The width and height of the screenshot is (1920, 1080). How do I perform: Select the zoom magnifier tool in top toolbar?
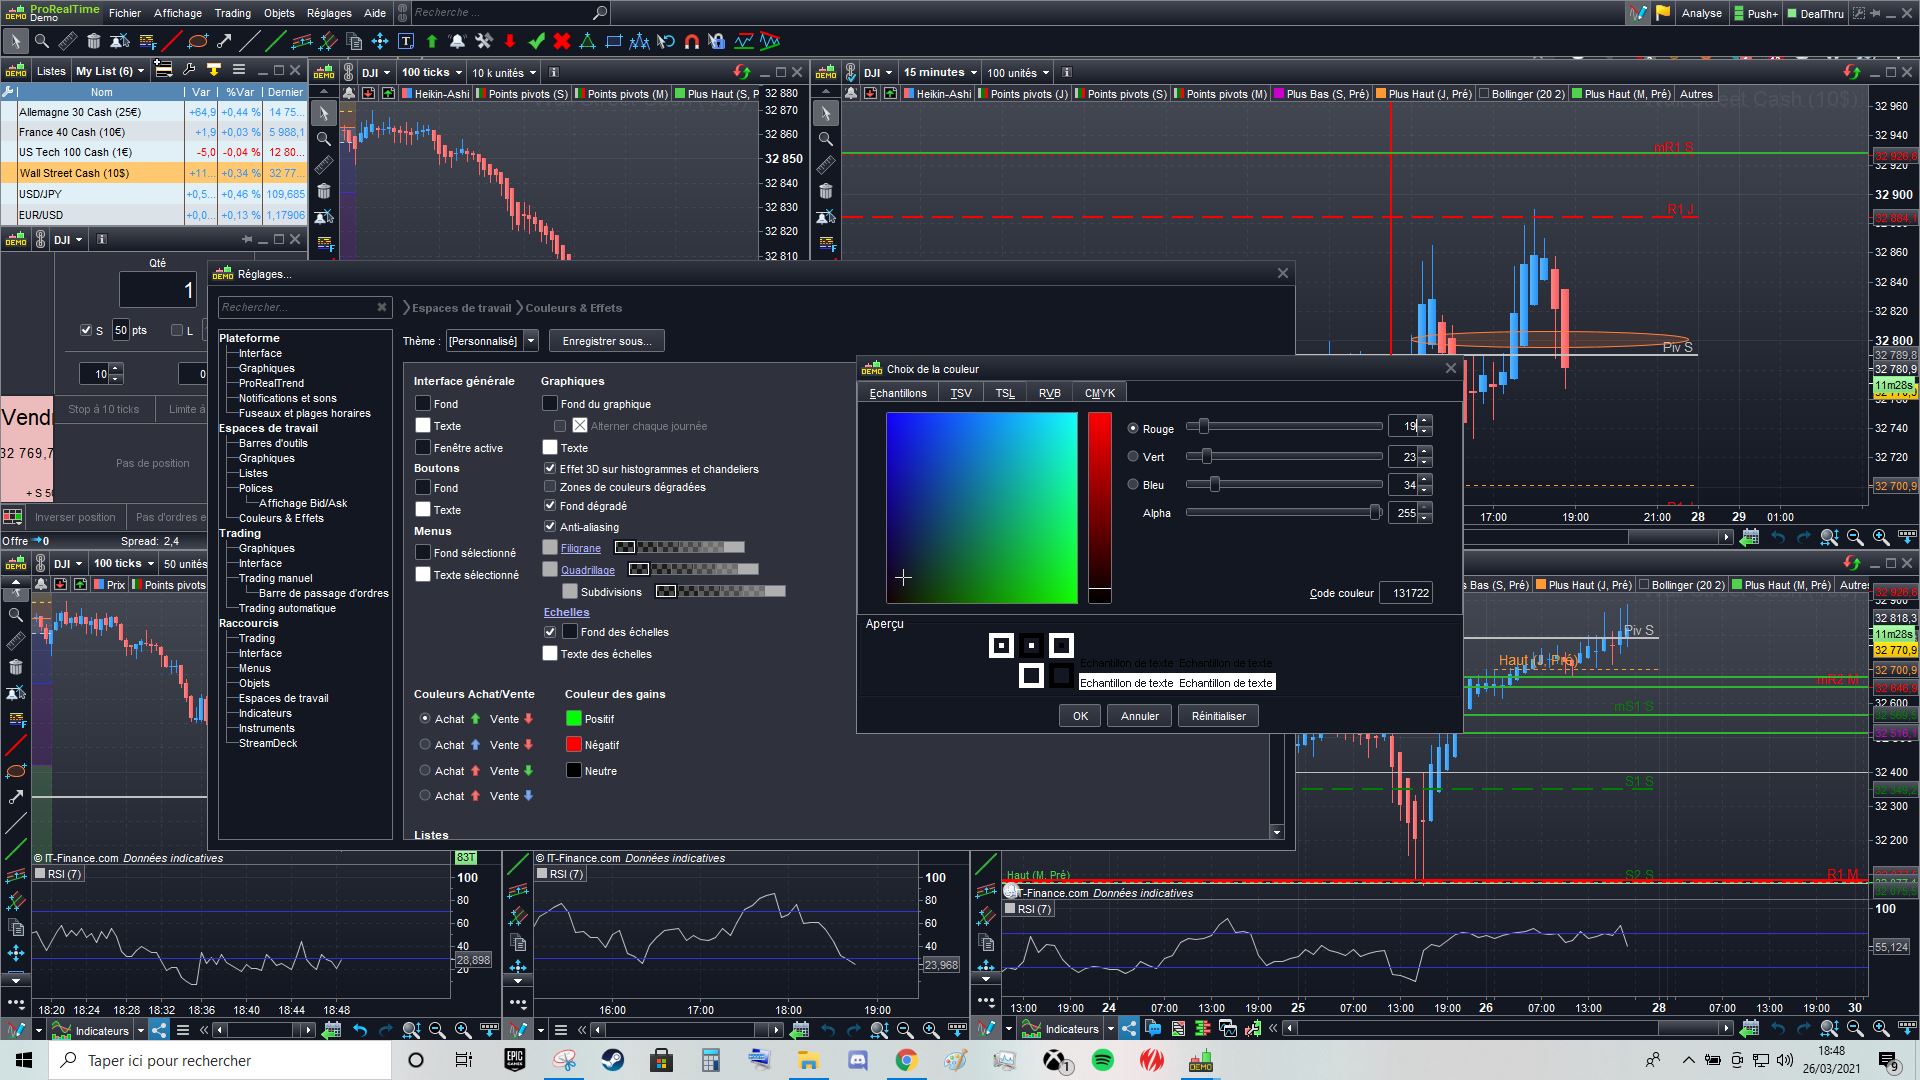[41, 41]
